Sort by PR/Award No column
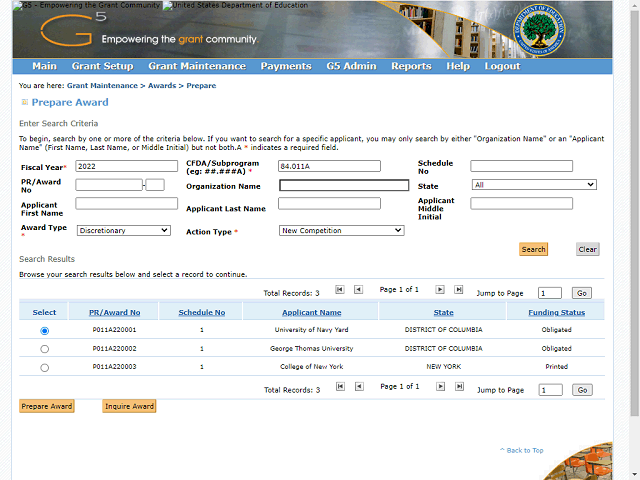640x480 pixels. [x=115, y=313]
